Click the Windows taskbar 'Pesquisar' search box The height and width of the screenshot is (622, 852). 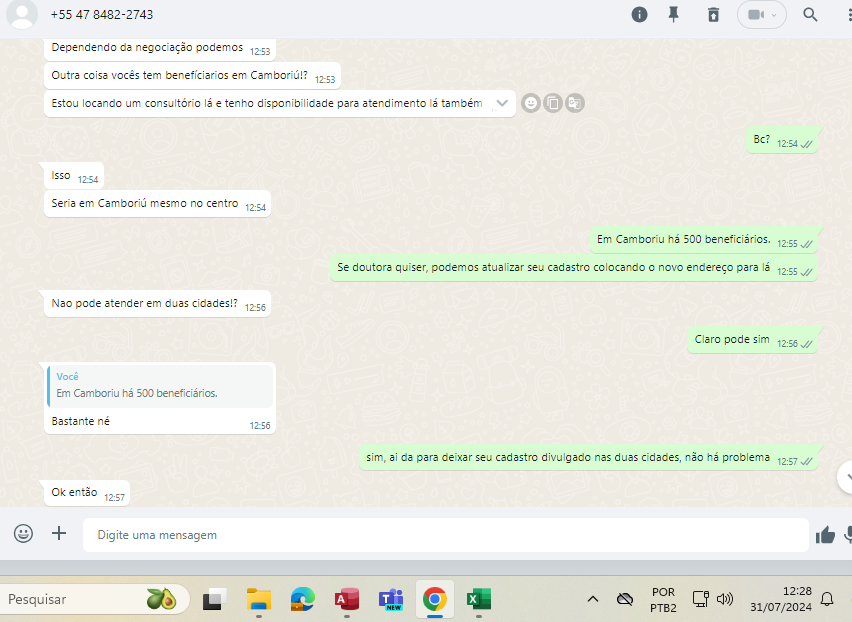tap(95, 599)
